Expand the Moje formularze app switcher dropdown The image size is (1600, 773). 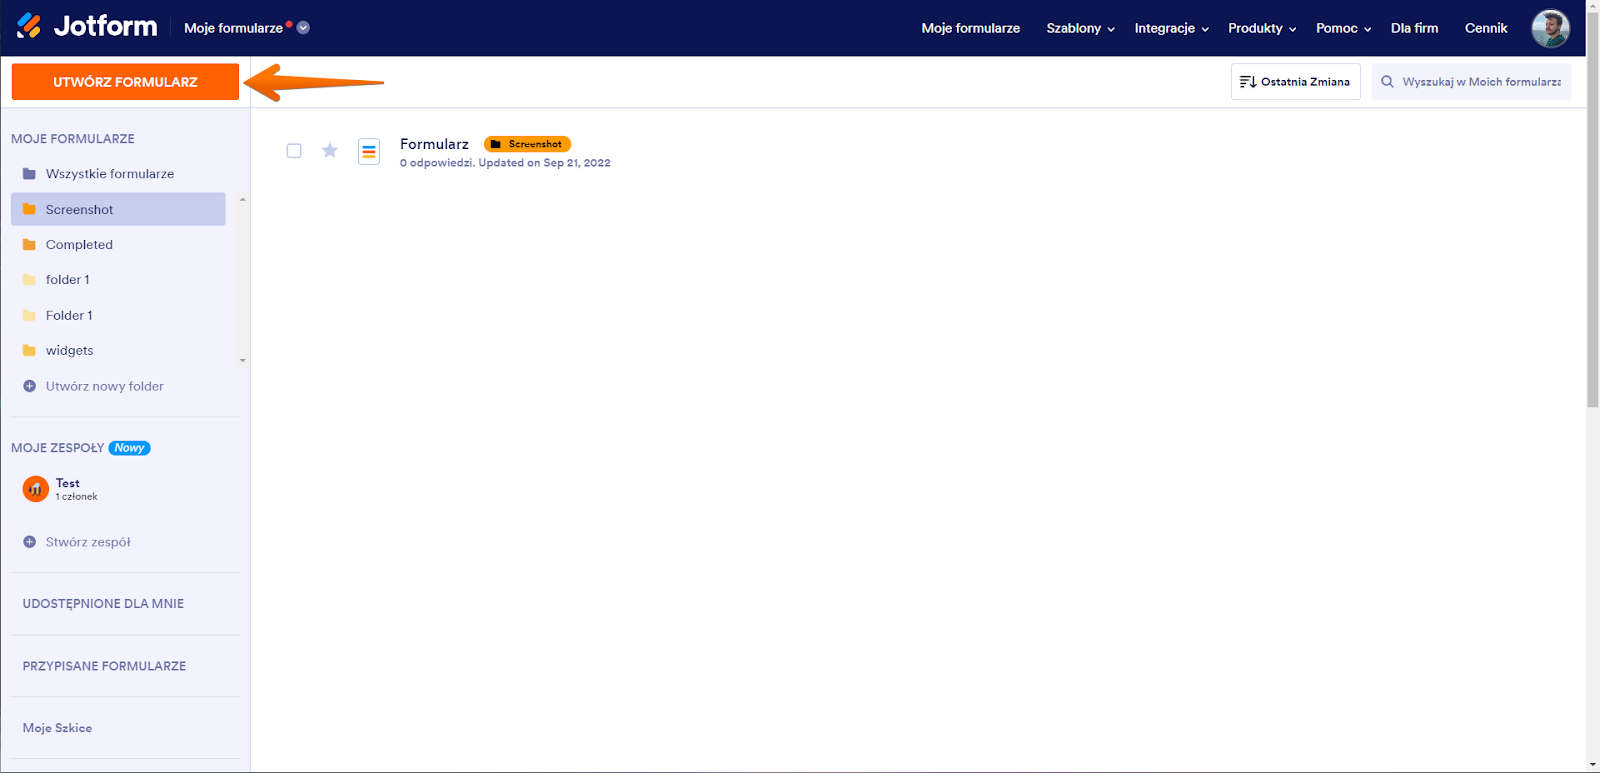(x=303, y=28)
